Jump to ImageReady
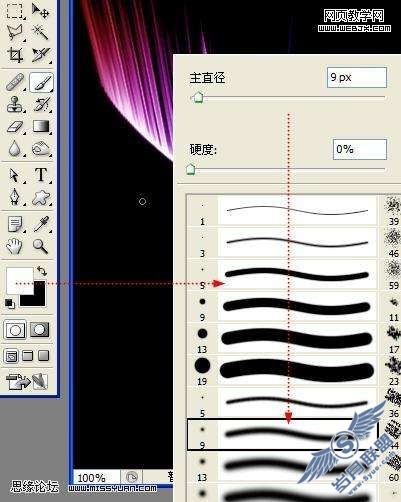The width and height of the screenshot is (401, 502). point(27,381)
